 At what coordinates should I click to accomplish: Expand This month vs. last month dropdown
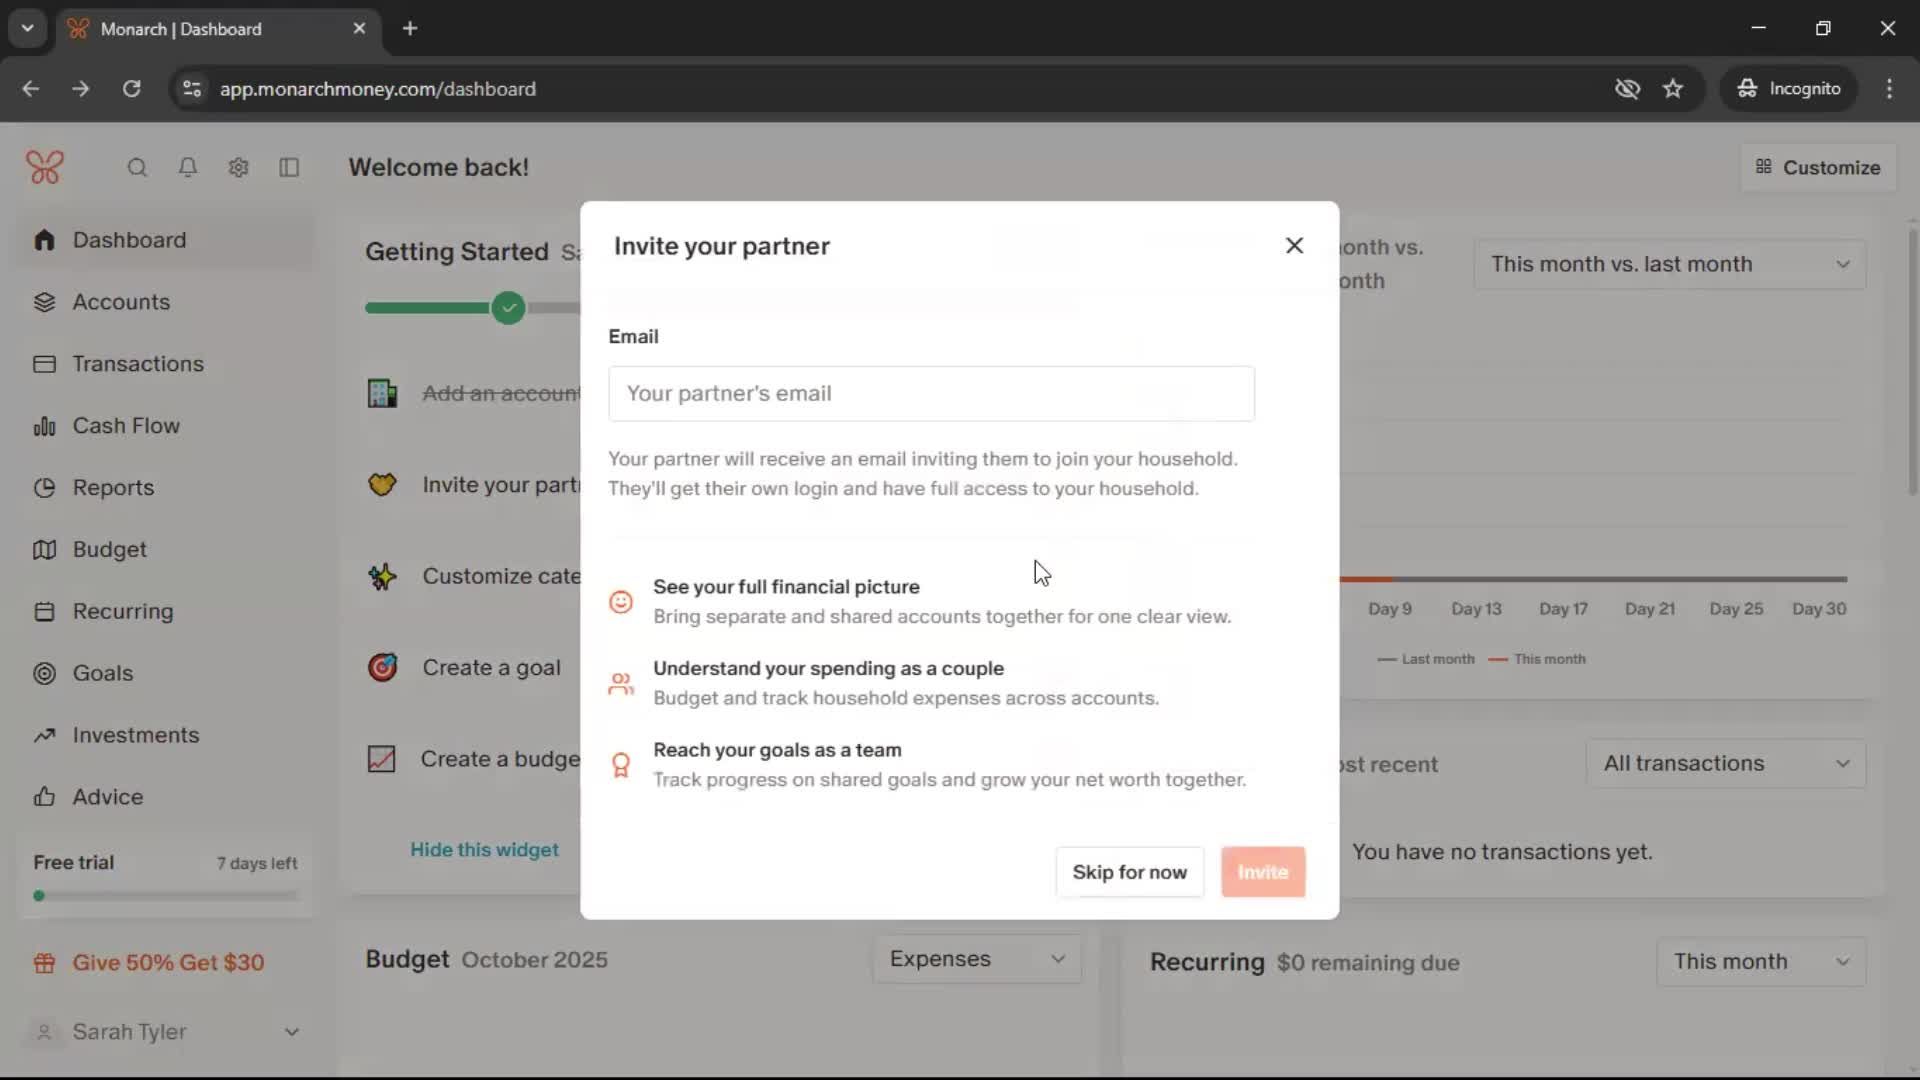(x=1669, y=264)
